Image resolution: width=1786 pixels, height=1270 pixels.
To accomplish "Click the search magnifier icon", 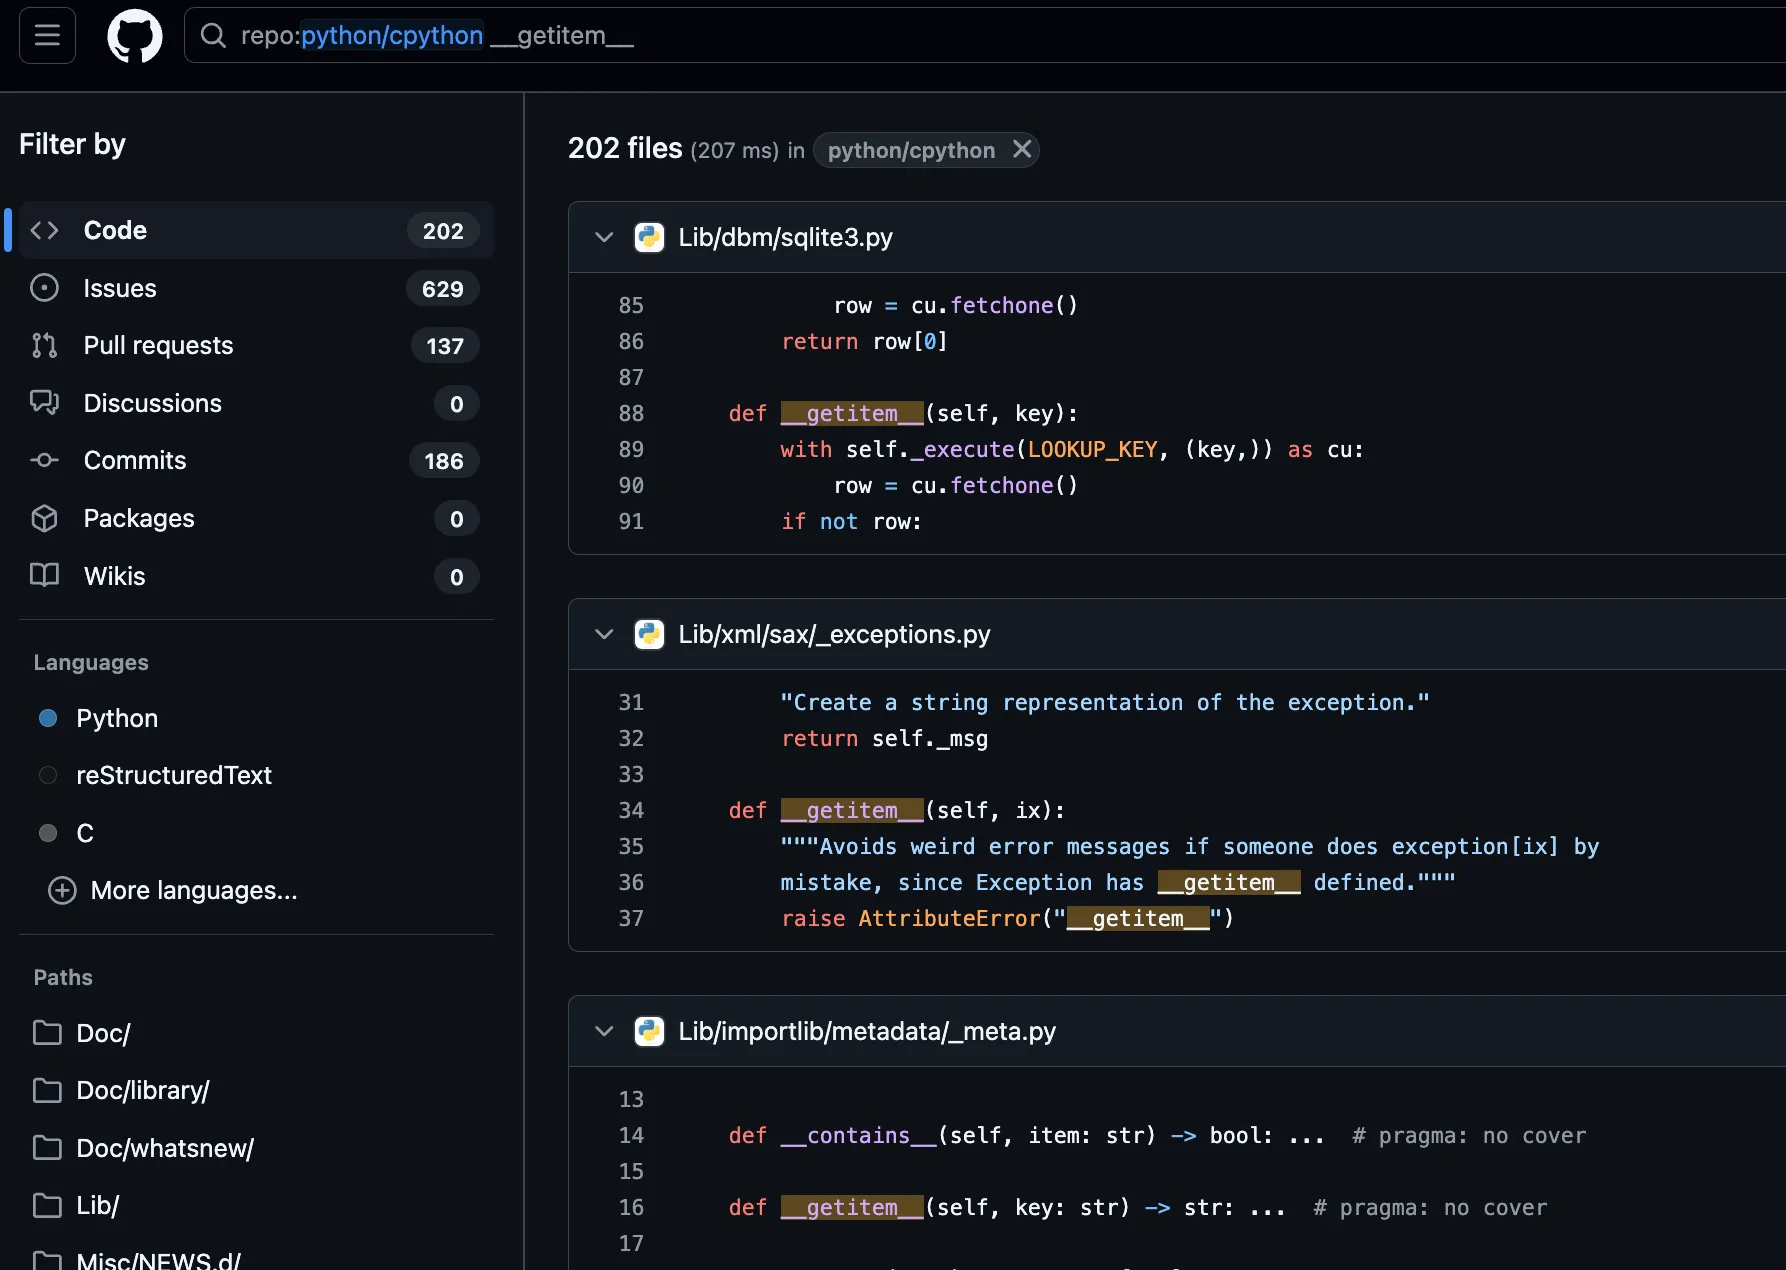I will [213, 36].
